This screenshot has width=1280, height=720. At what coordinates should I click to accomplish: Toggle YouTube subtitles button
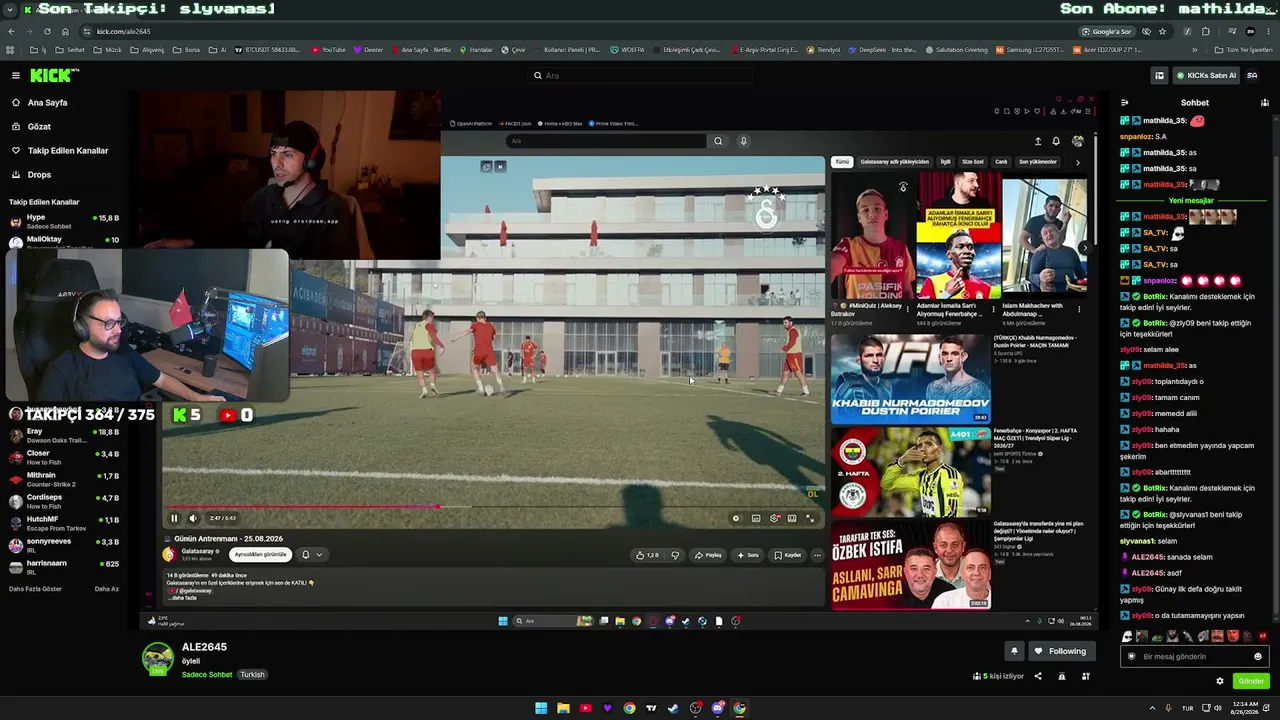(x=756, y=518)
